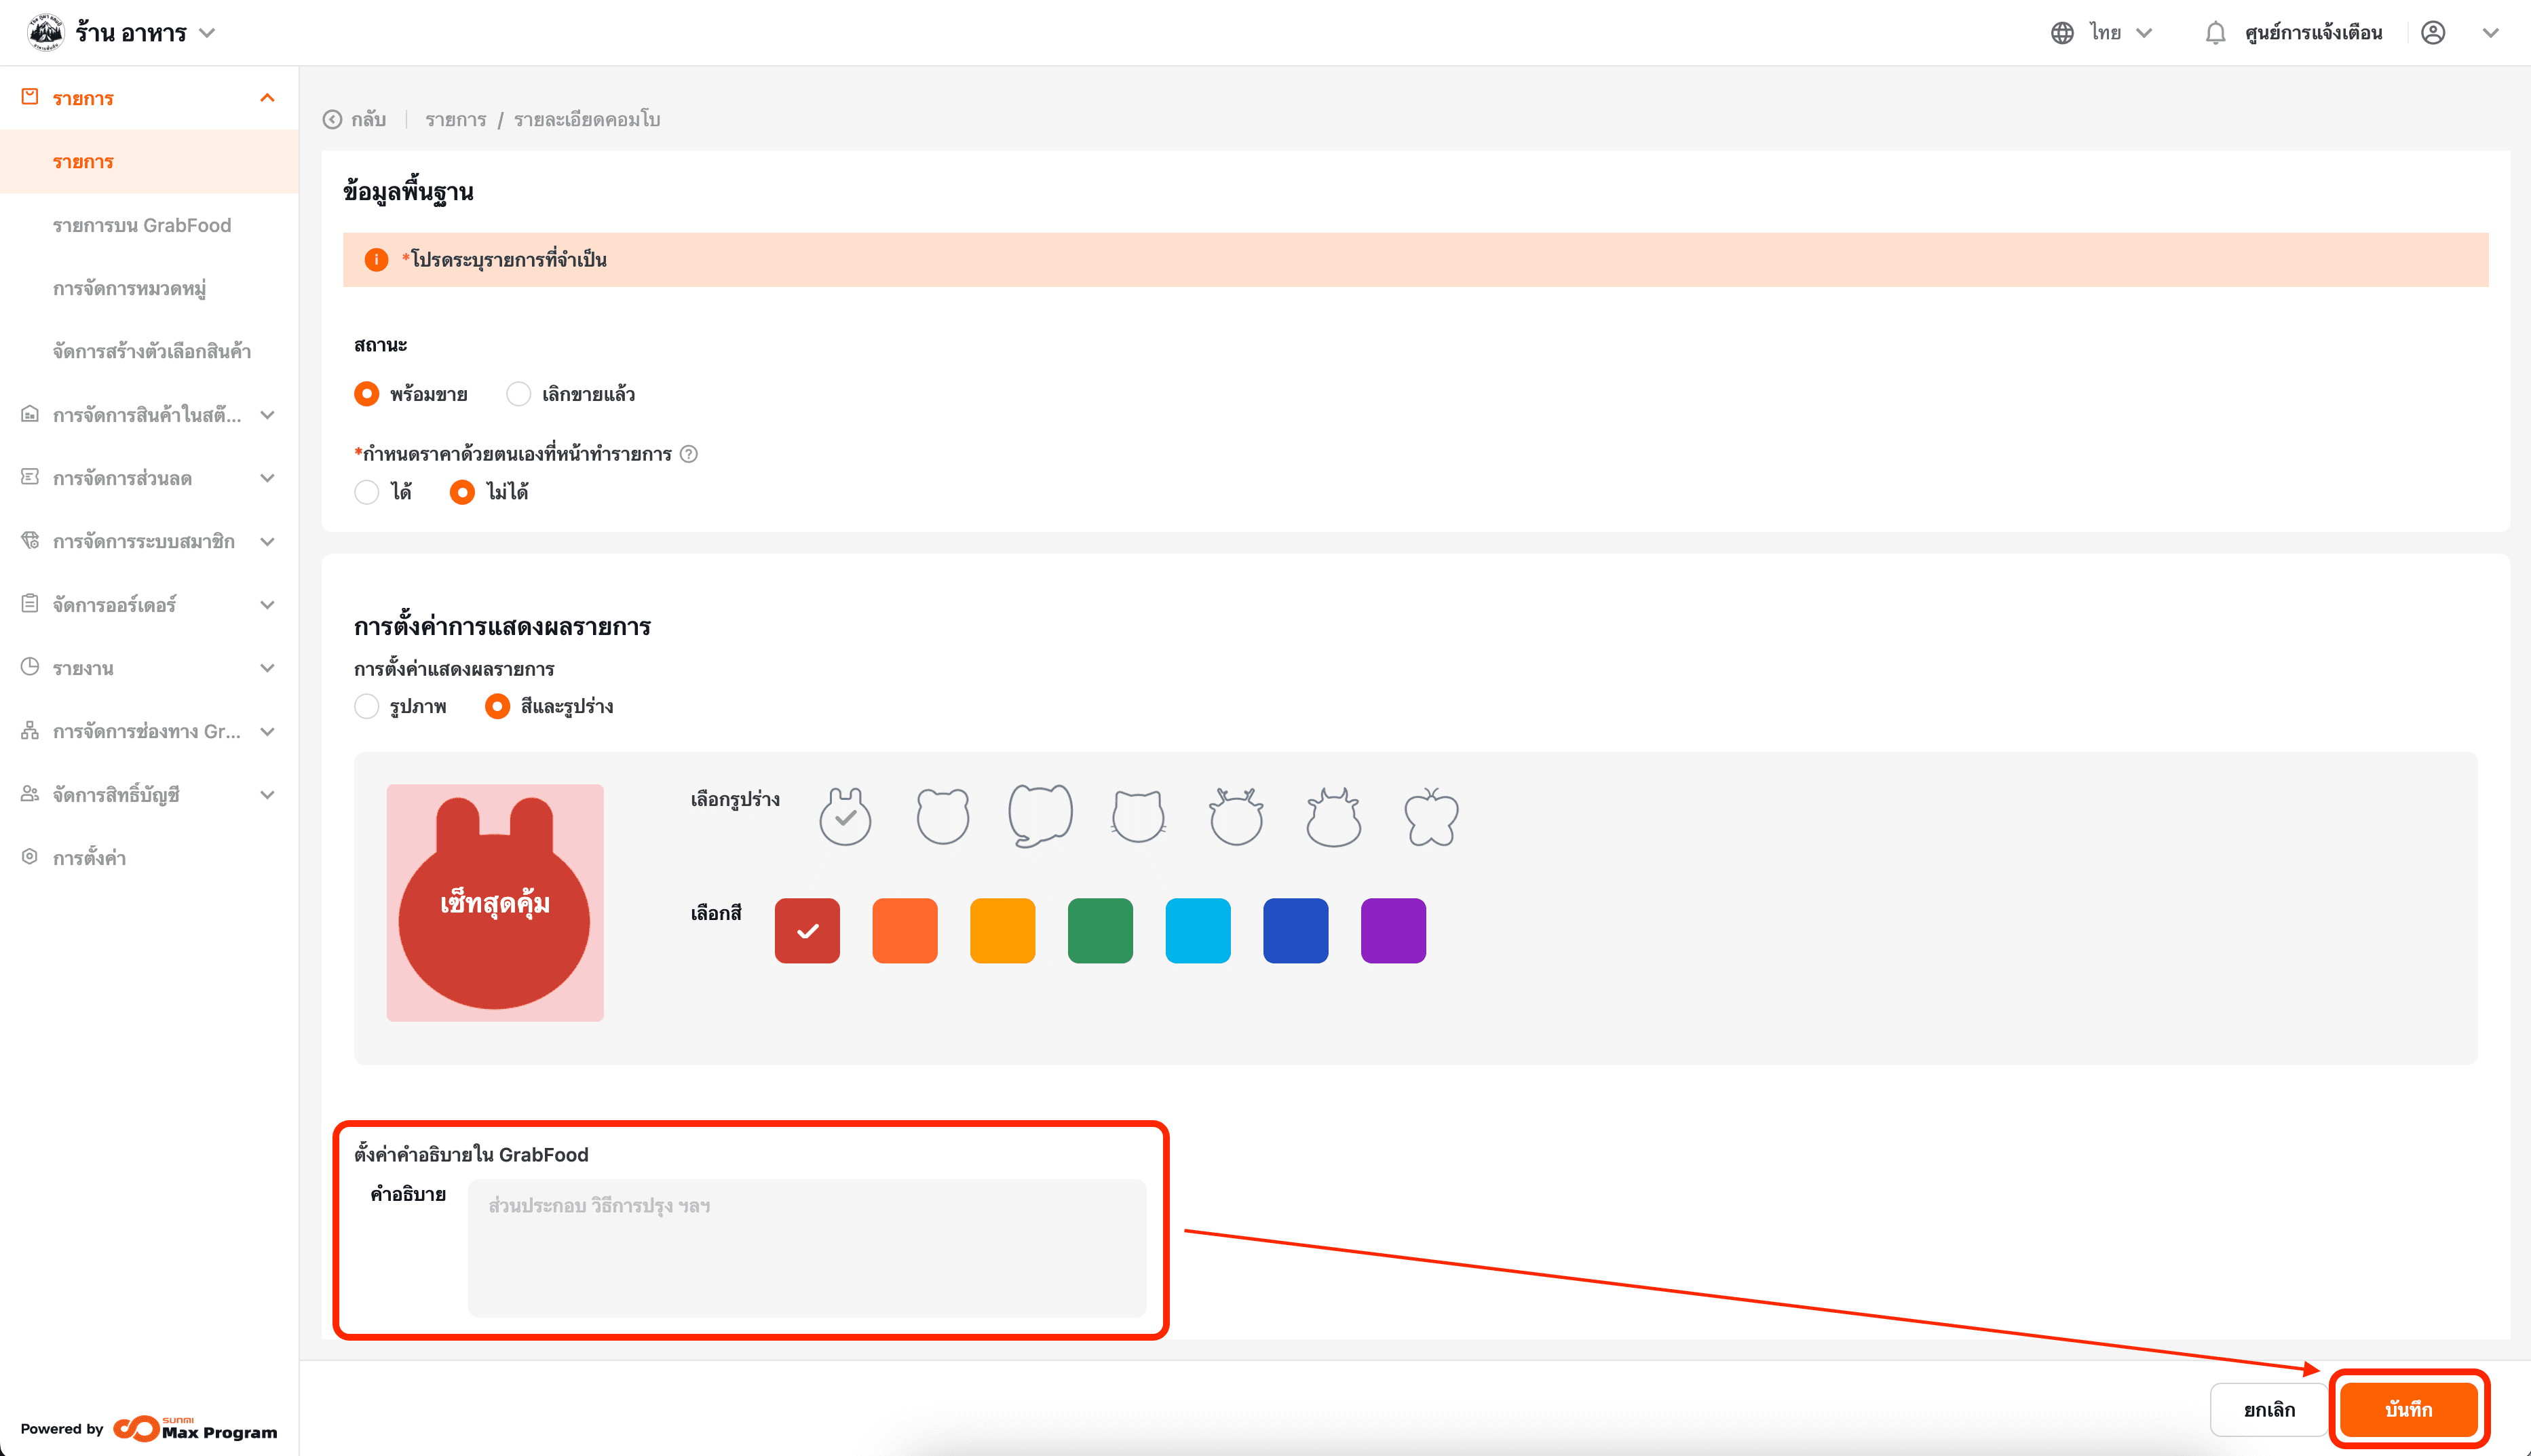This screenshot has width=2531, height=1456.
Task: Go to การจัดการหมวดหมู่ menu item
Action: pos(129,289)
